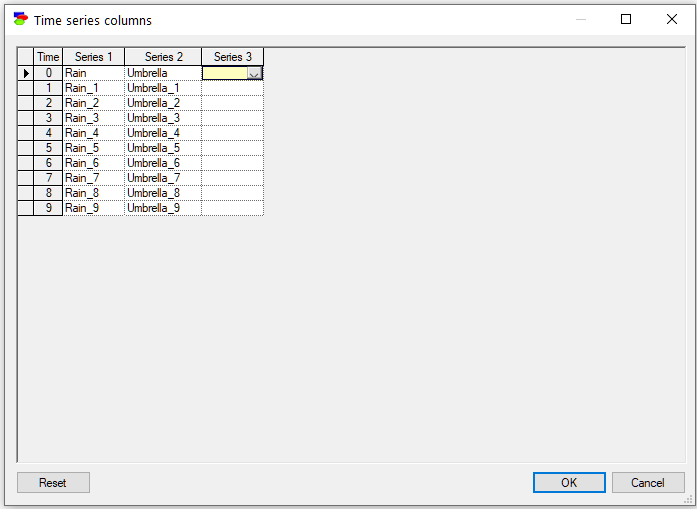Select the Umbrella_7 cell
Viewport: 697px width, 509px height.
163,178
